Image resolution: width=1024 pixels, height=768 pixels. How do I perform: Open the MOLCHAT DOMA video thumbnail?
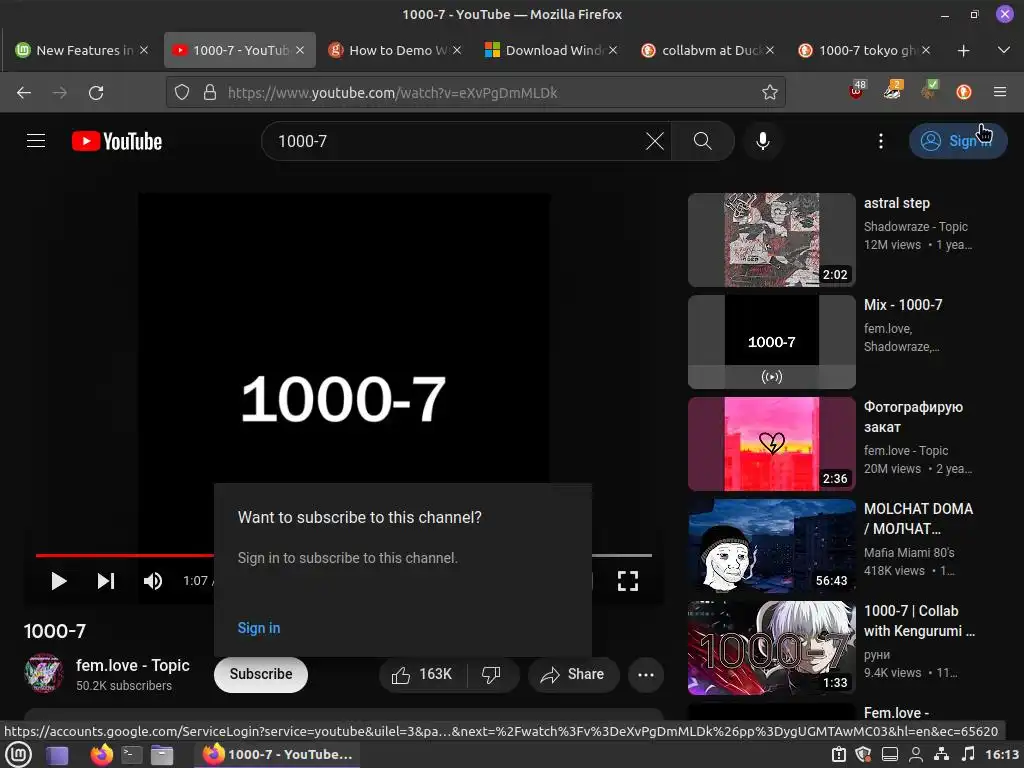click(x=771, y=546)
